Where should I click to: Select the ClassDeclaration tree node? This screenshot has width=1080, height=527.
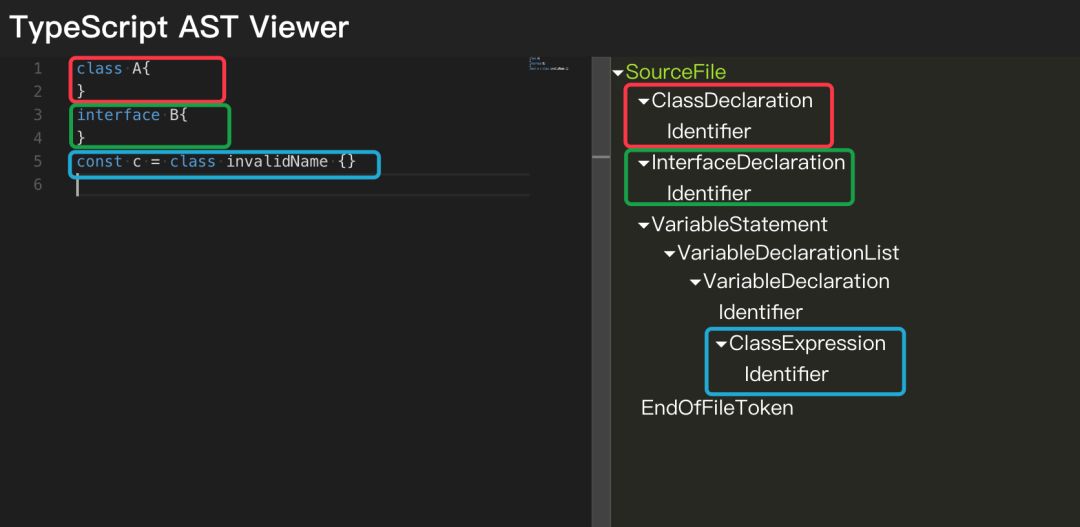[732, 101]
